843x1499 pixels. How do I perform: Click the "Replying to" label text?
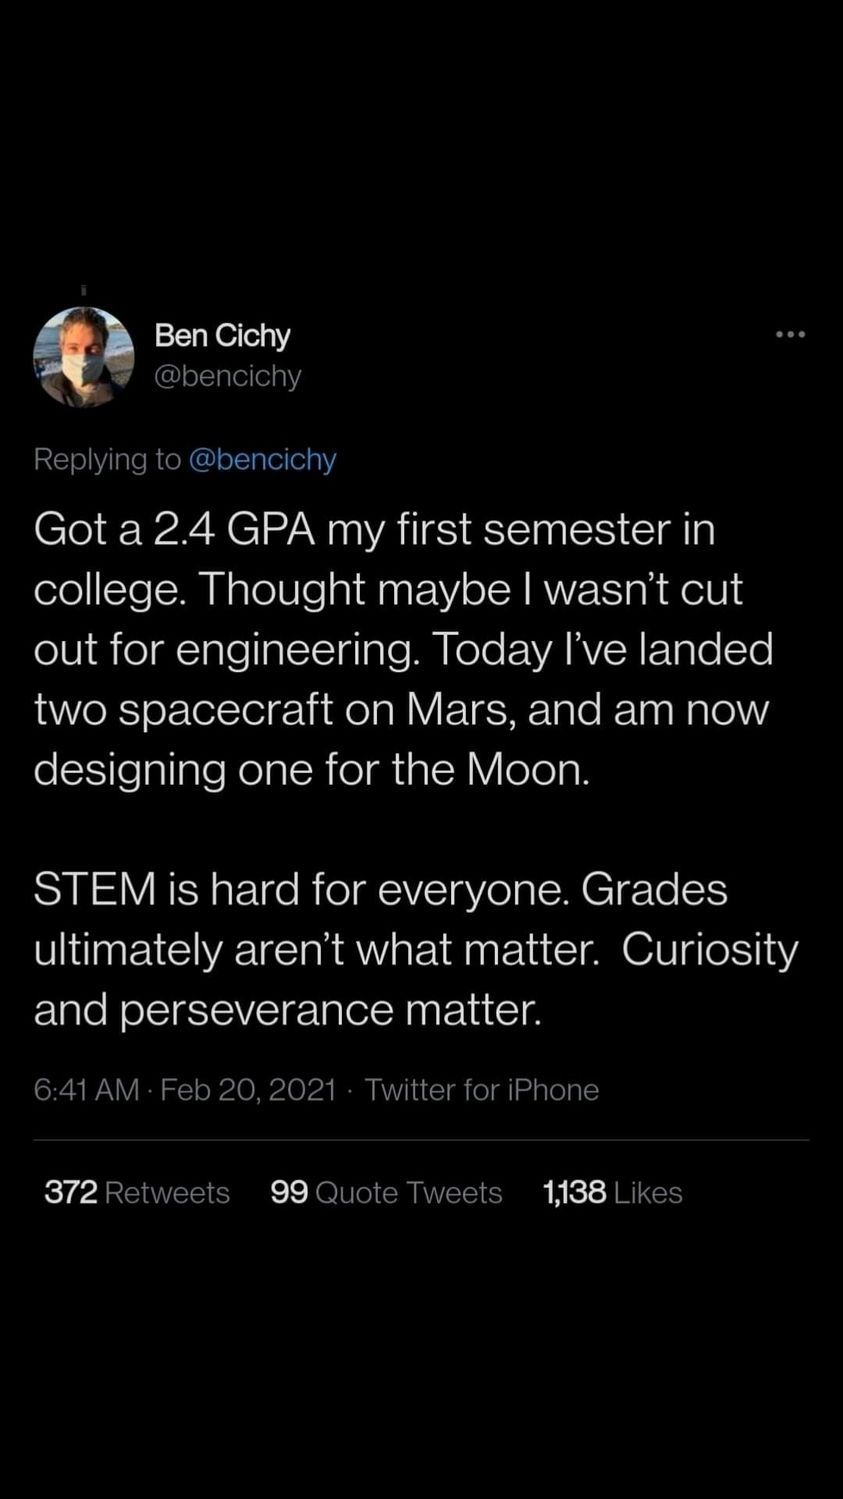pos(107,459)
